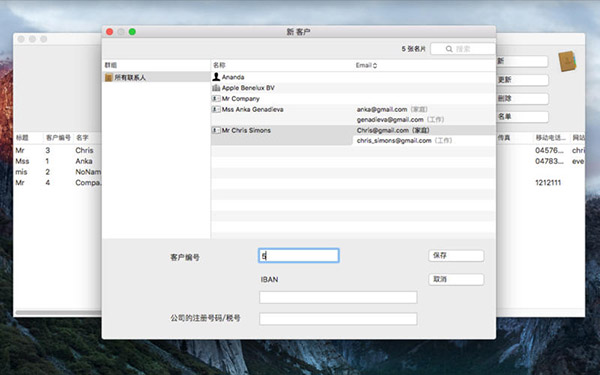Click the 移动电话 column header in back window
Viewport: 600px width, 375px height.
550,138
